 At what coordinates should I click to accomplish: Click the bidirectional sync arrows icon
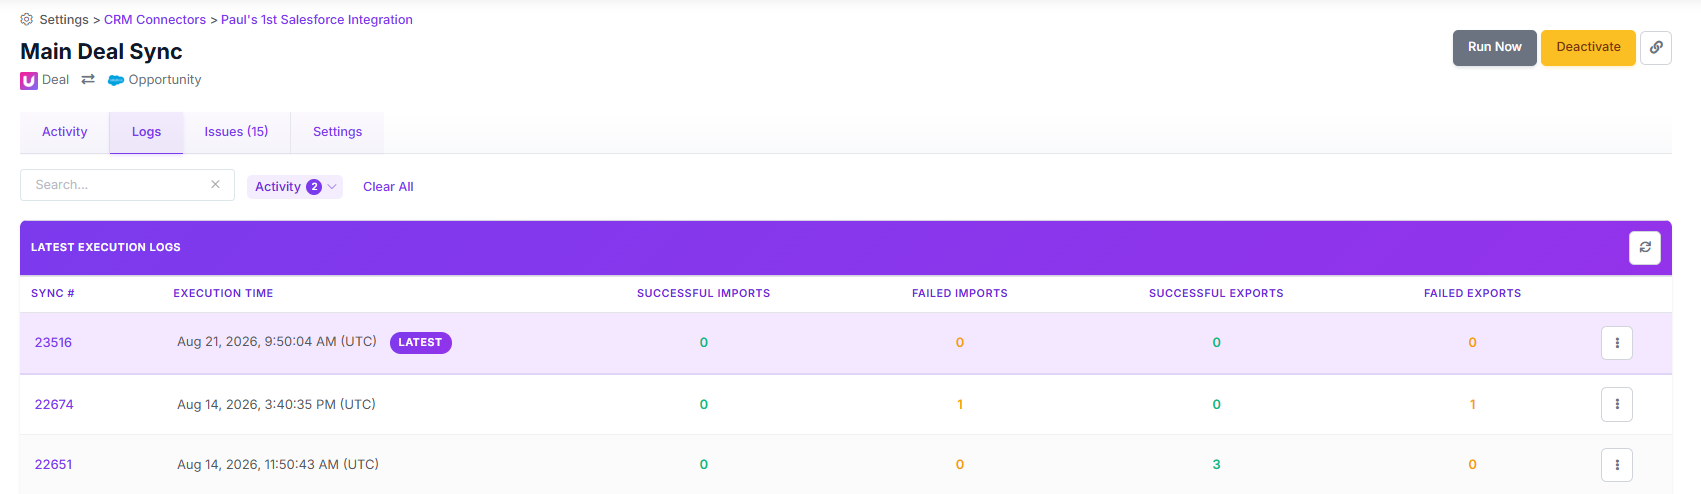tap(88, 79)
